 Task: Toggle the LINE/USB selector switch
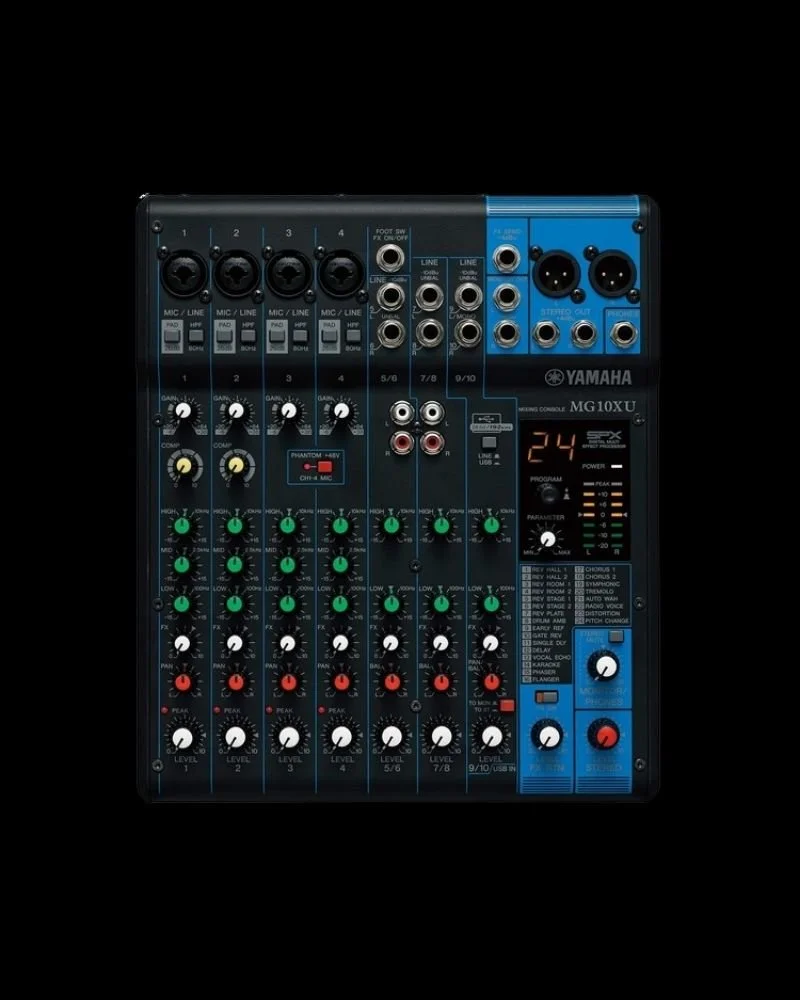491,443
